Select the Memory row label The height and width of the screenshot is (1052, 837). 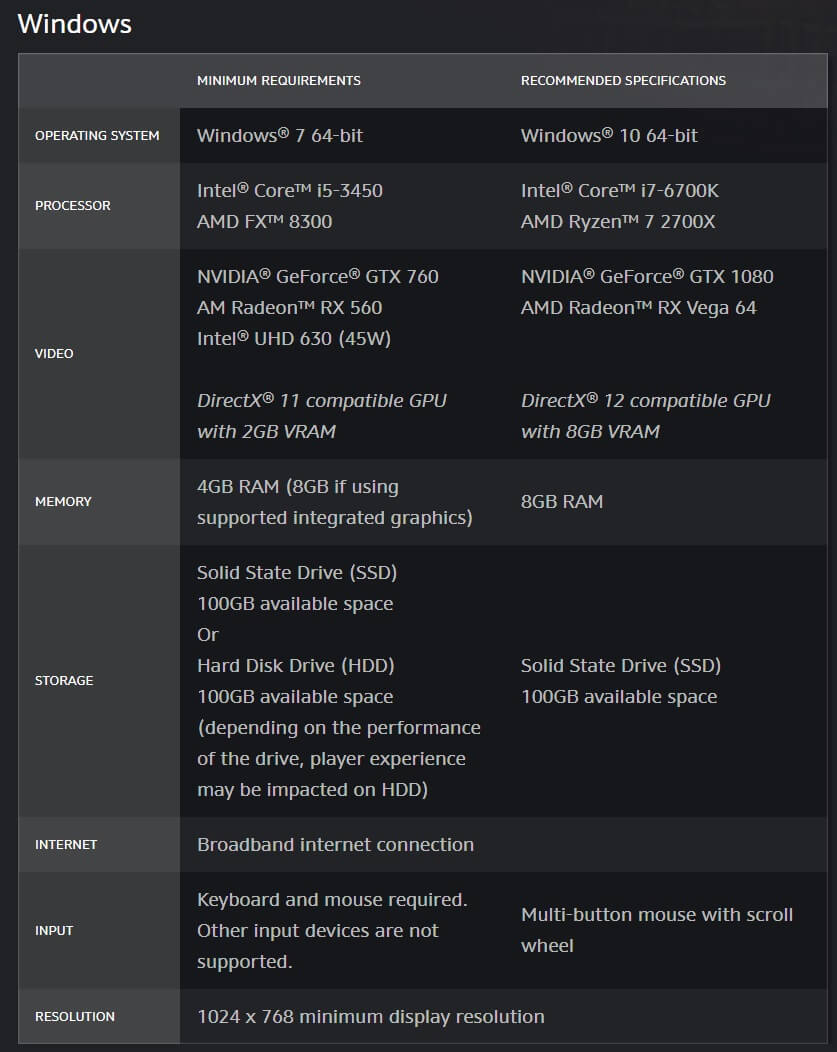coord(63,501)
